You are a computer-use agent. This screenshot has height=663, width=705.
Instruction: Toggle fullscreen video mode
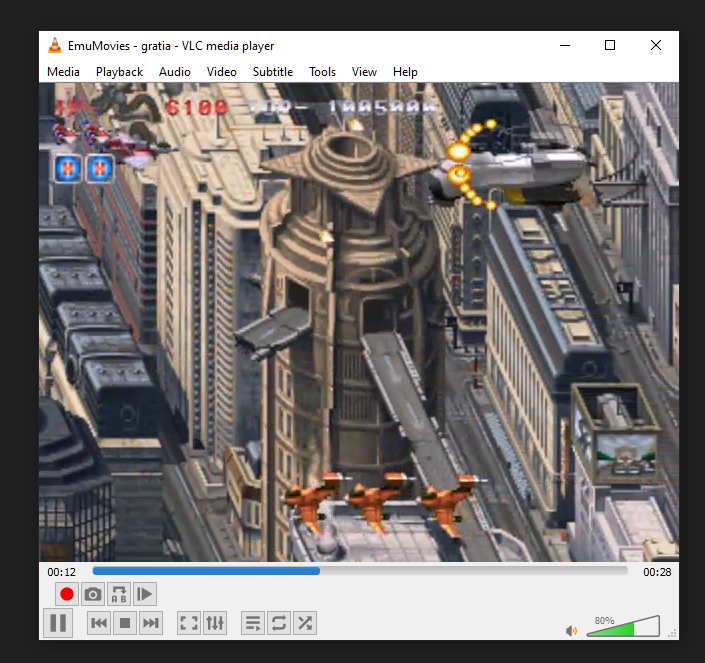(x=189, y=623)
